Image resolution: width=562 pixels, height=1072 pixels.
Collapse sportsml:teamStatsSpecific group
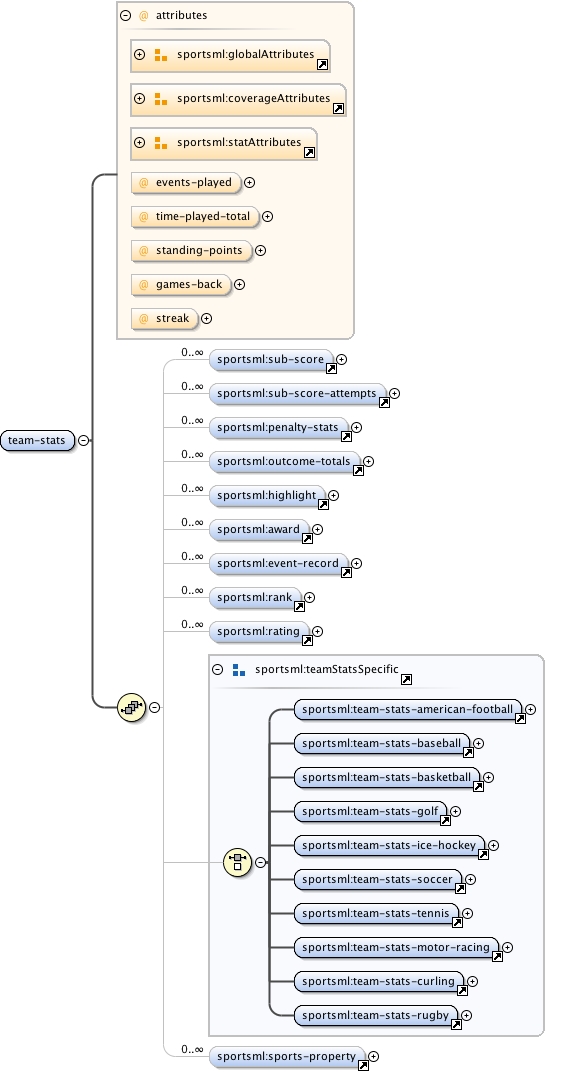pos(217,670)
